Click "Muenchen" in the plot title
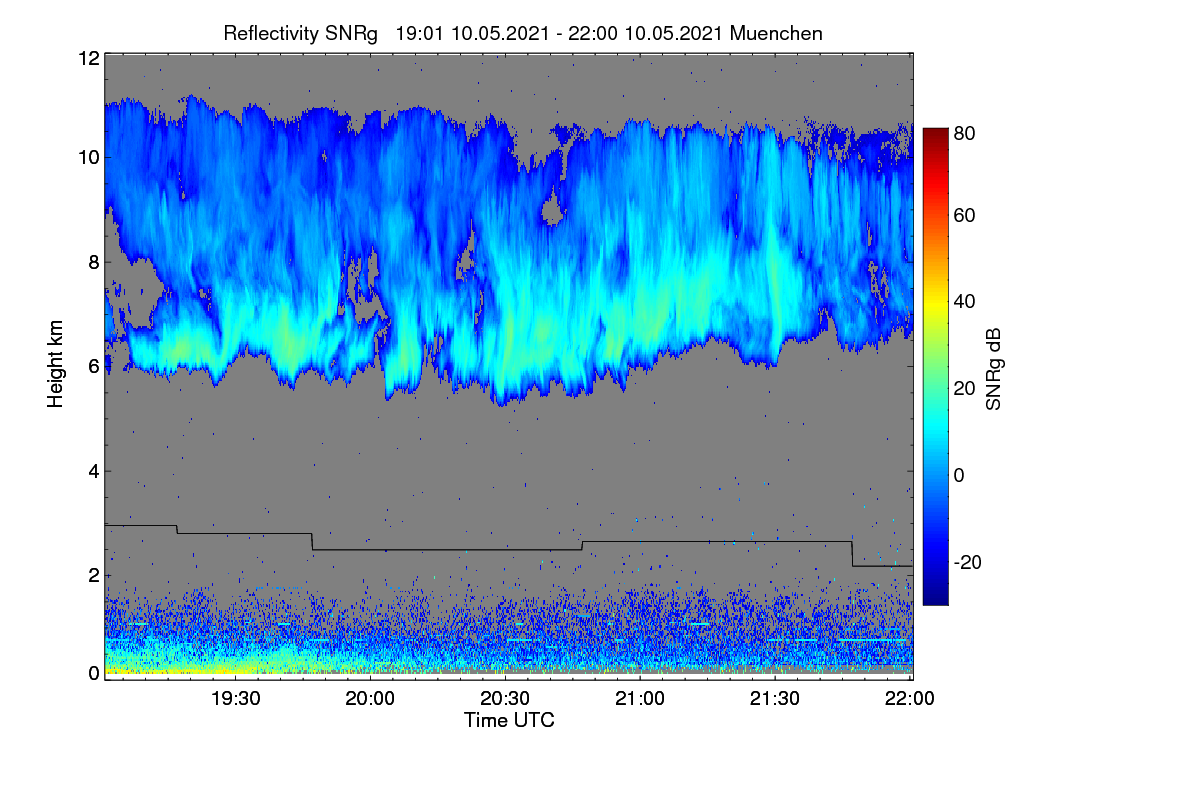Image resolution: width=1200 pixels, height=800 pixels. [777, 33]
